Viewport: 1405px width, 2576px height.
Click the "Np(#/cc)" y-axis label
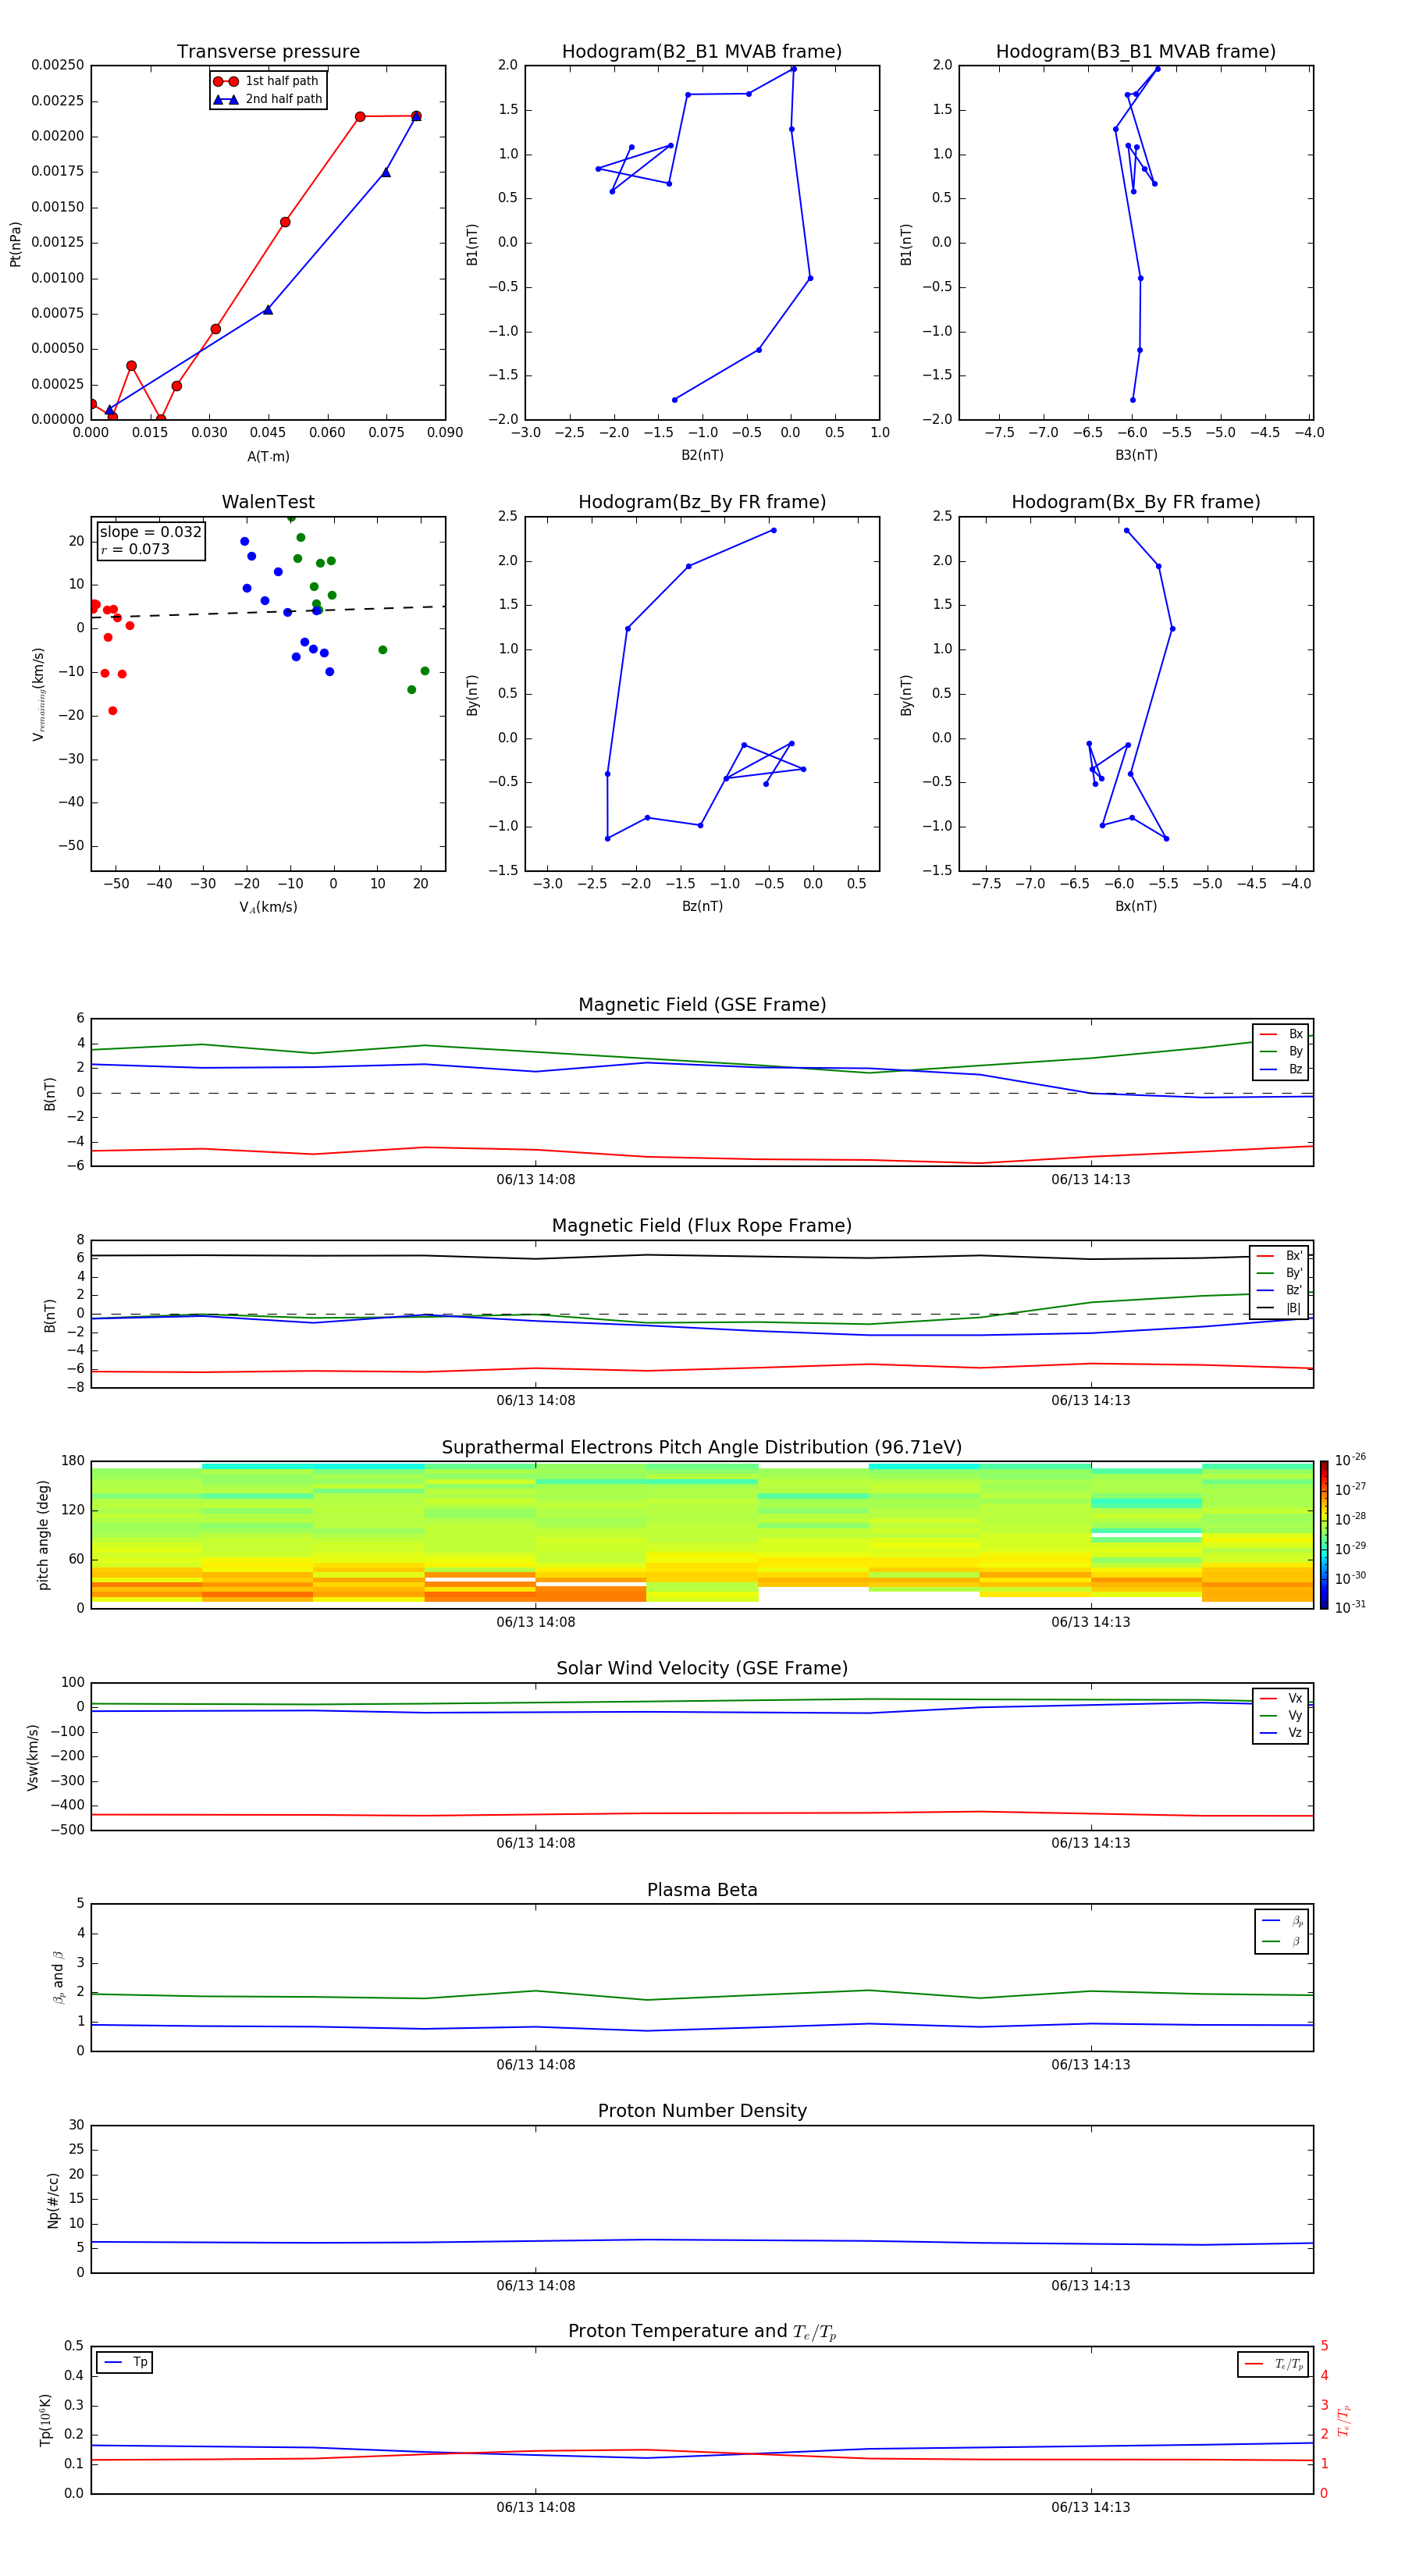pos(53,2200)
